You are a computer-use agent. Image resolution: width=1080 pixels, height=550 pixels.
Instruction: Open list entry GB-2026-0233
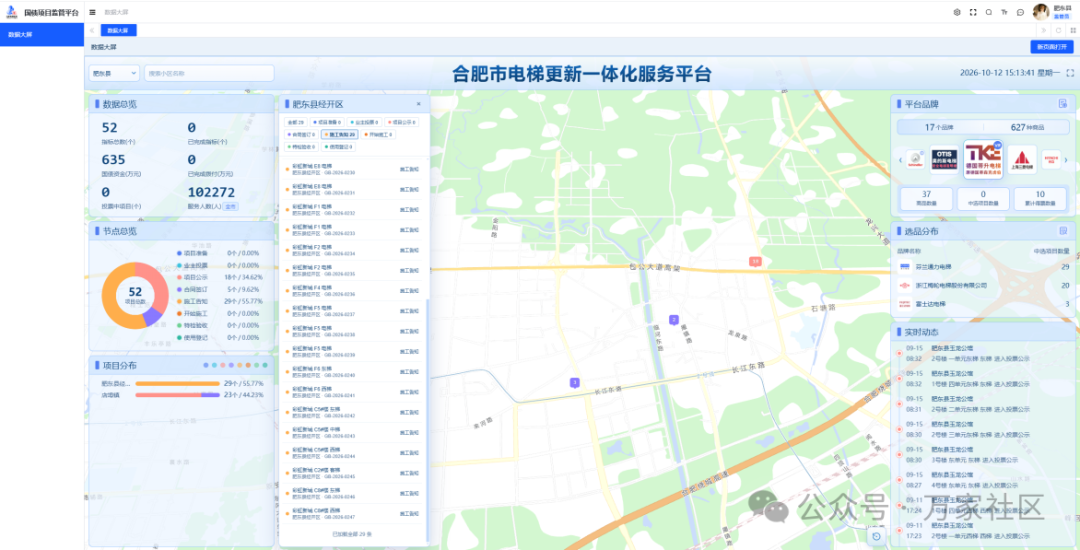pos(352,230)
